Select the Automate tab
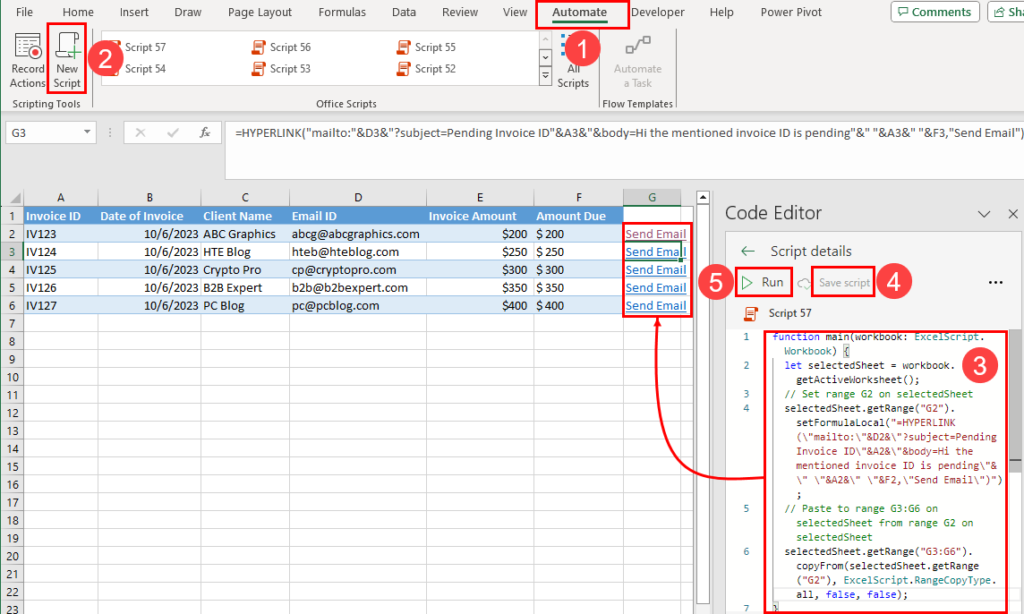 [579, 12]
